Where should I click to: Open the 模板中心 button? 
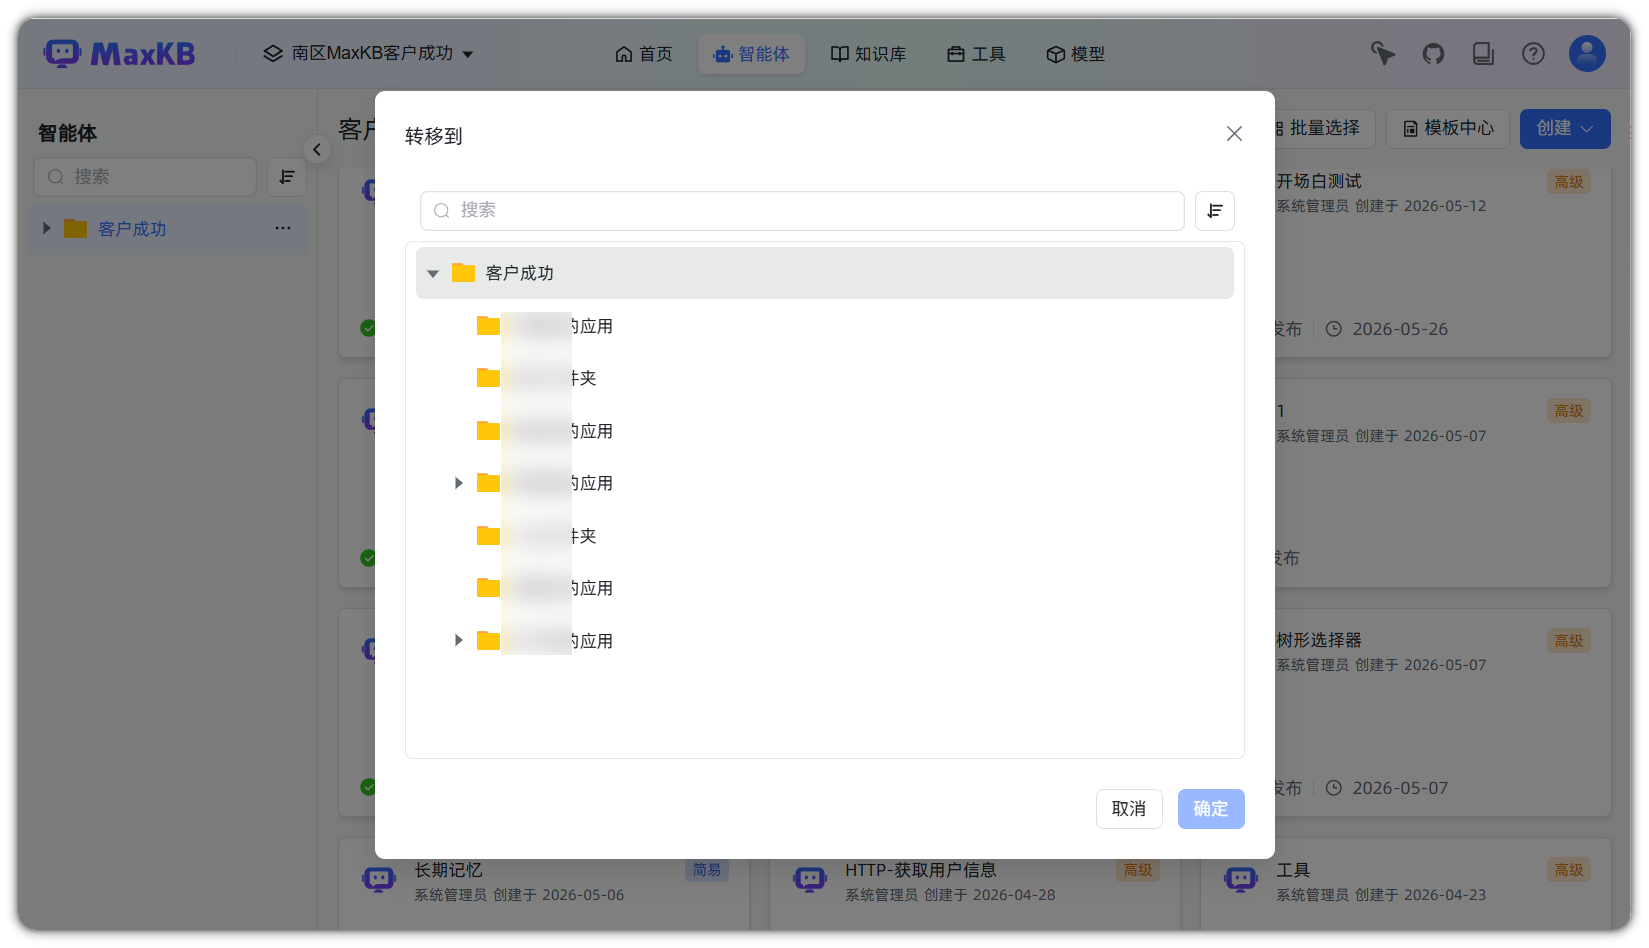(1448, 128)
